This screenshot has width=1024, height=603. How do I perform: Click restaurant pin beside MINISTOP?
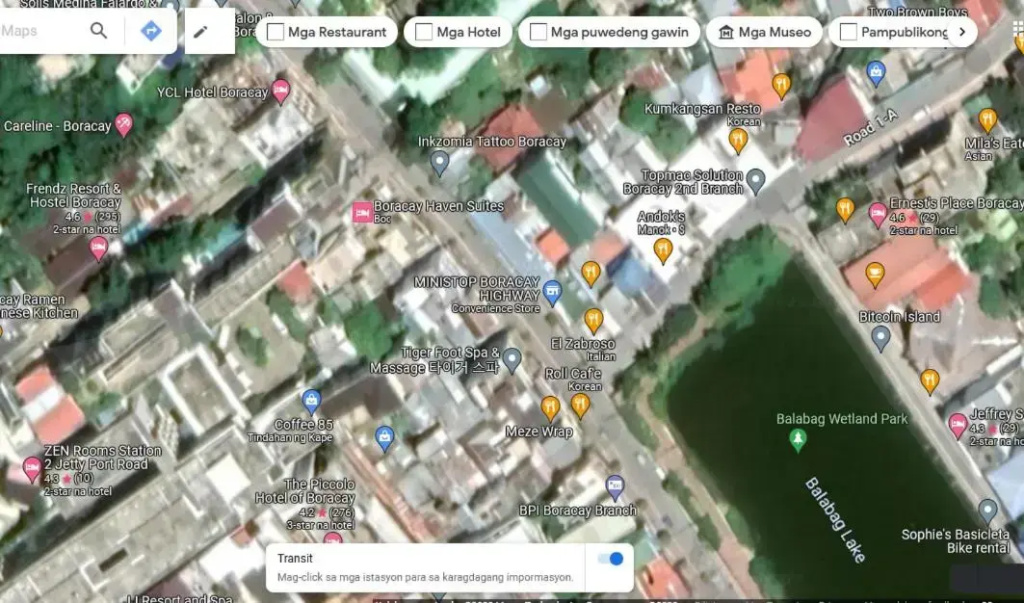coord(590,274)
